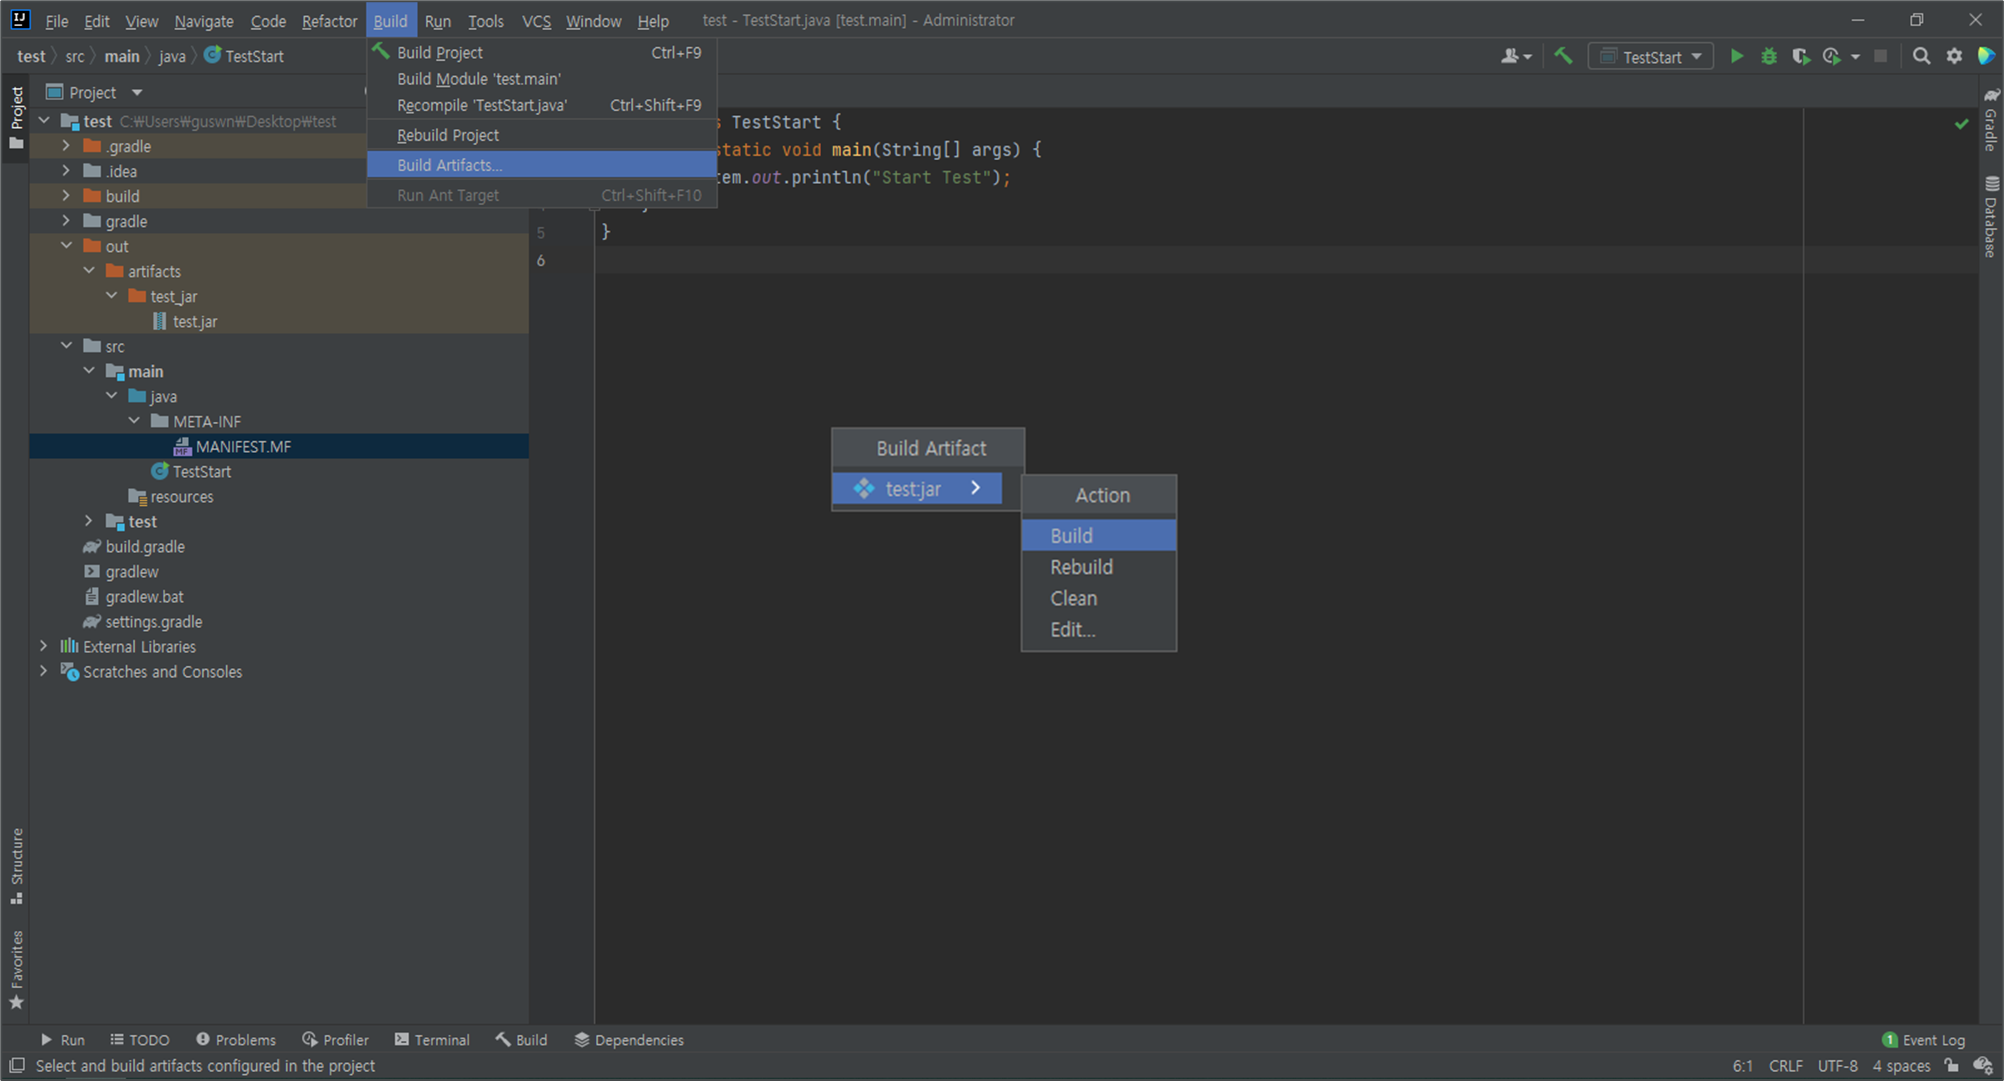The height and width of the screenshot is (1081, 2004).
Task: Open the dropdown arrow beside the user icon
Action: click(x=1527, y=57)
